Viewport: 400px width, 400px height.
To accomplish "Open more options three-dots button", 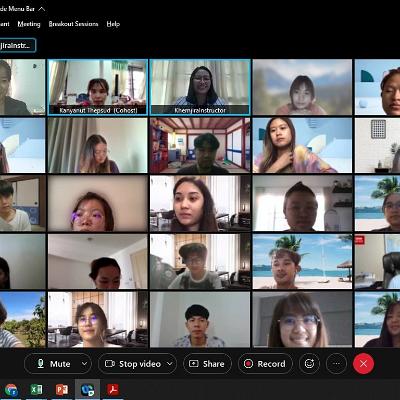I will 336,364.
